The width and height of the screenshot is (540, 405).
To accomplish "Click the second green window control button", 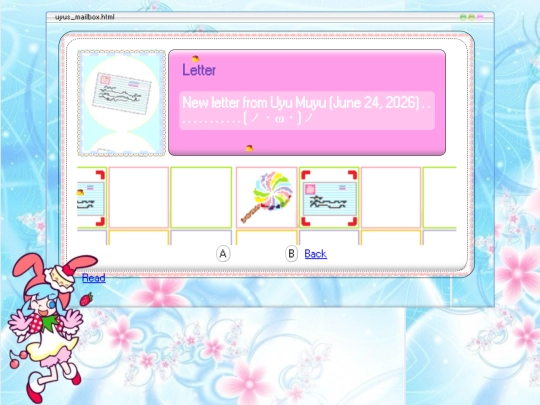I will (471, 17).
